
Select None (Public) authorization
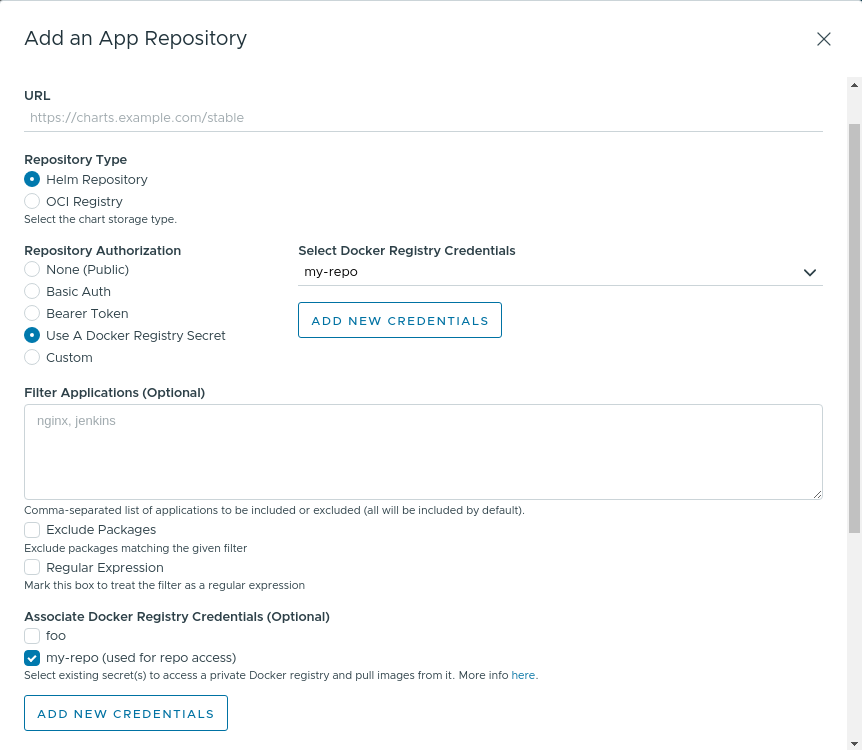pos(31,269)
